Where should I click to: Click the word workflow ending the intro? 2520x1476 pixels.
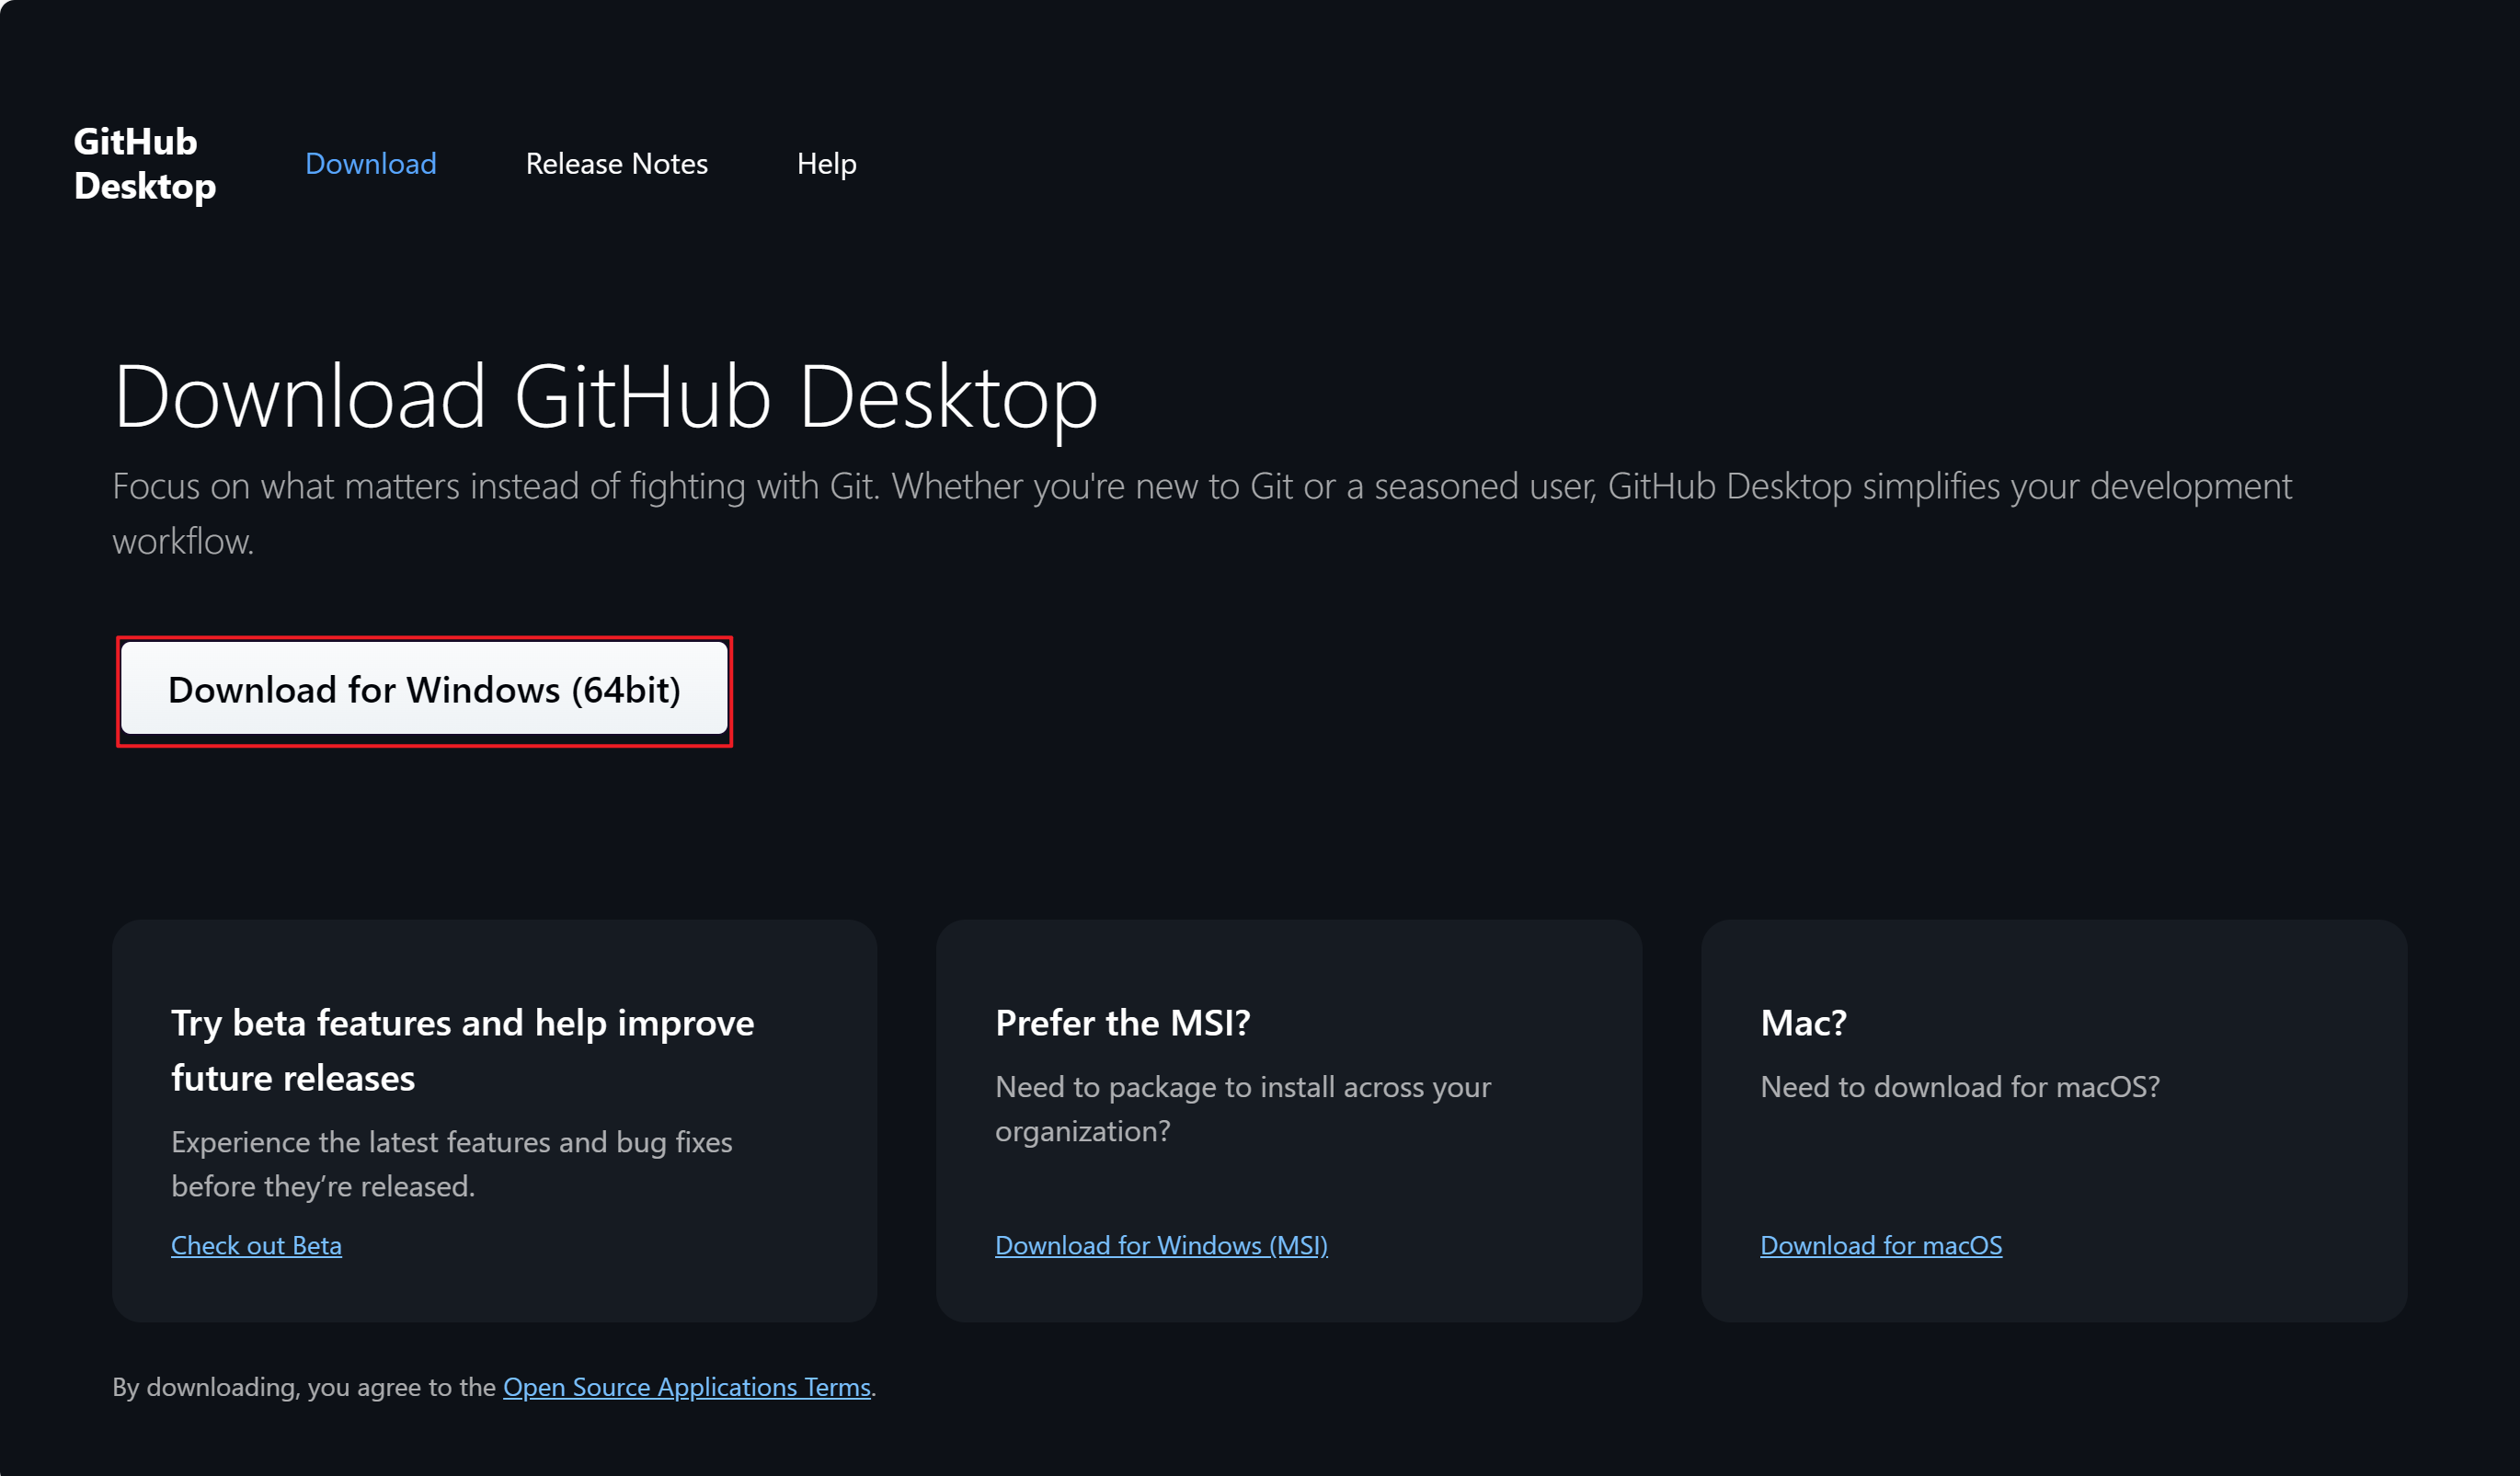(x=182, y=542)
